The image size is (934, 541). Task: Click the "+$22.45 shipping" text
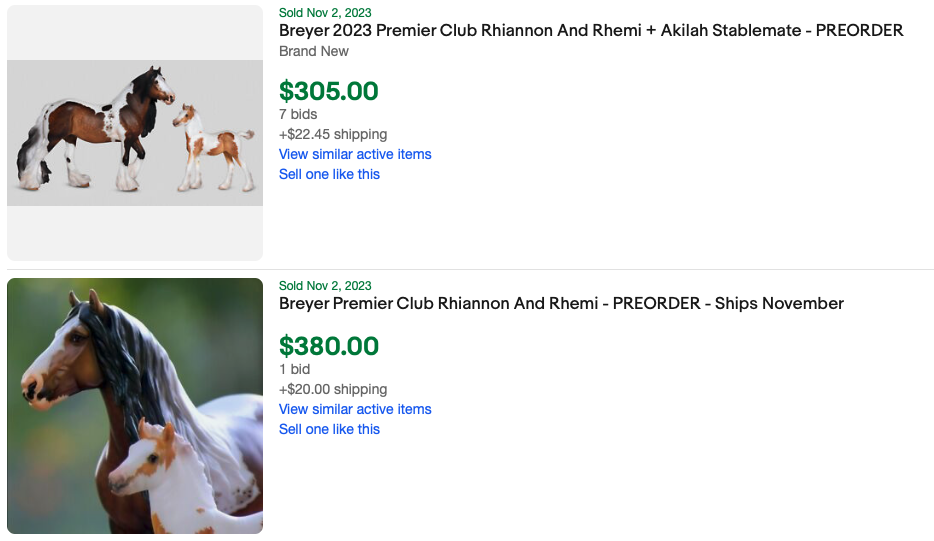pyautogui.click(x=333, y=134)
